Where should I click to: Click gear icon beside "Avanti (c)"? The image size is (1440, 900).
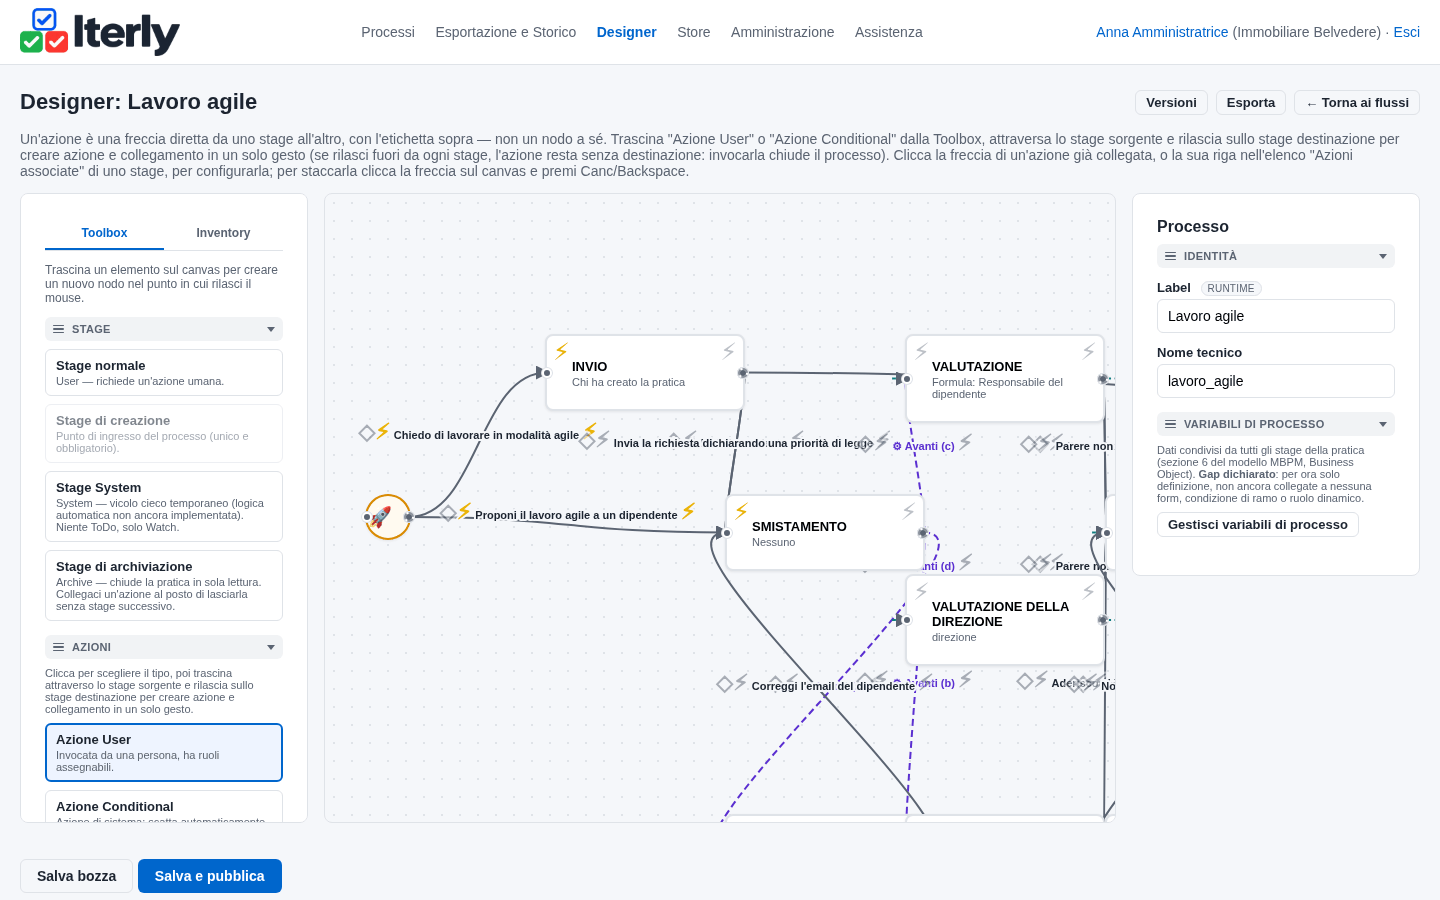pyautogui.click(x=897, y=446)
